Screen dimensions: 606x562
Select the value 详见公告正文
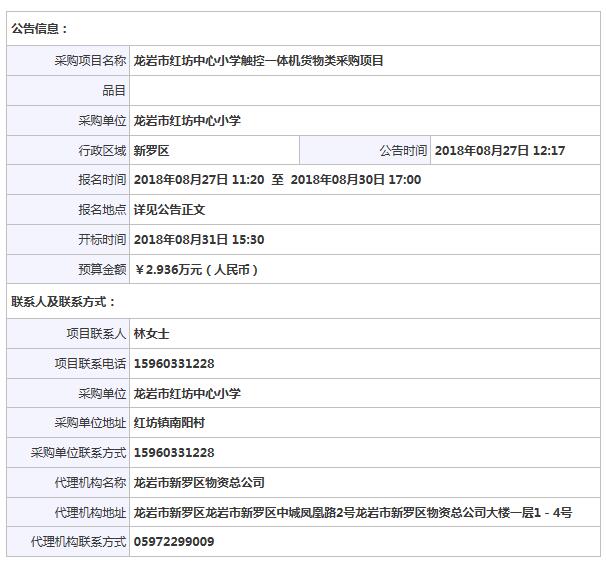[x=169, y=209]
